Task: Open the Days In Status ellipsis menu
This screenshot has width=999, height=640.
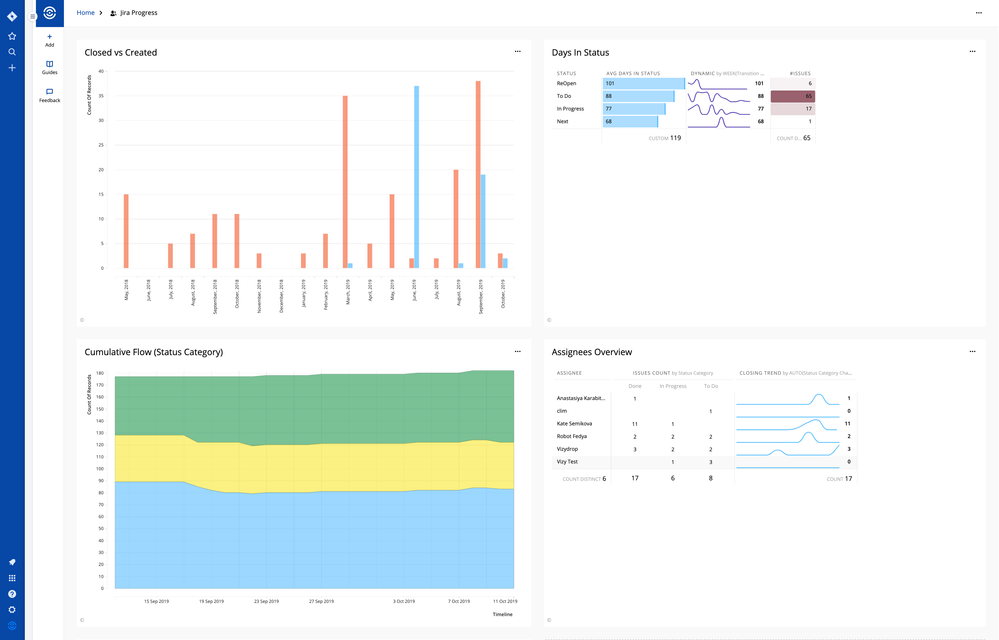Action: pyautogui.click(x=972, y=51)
